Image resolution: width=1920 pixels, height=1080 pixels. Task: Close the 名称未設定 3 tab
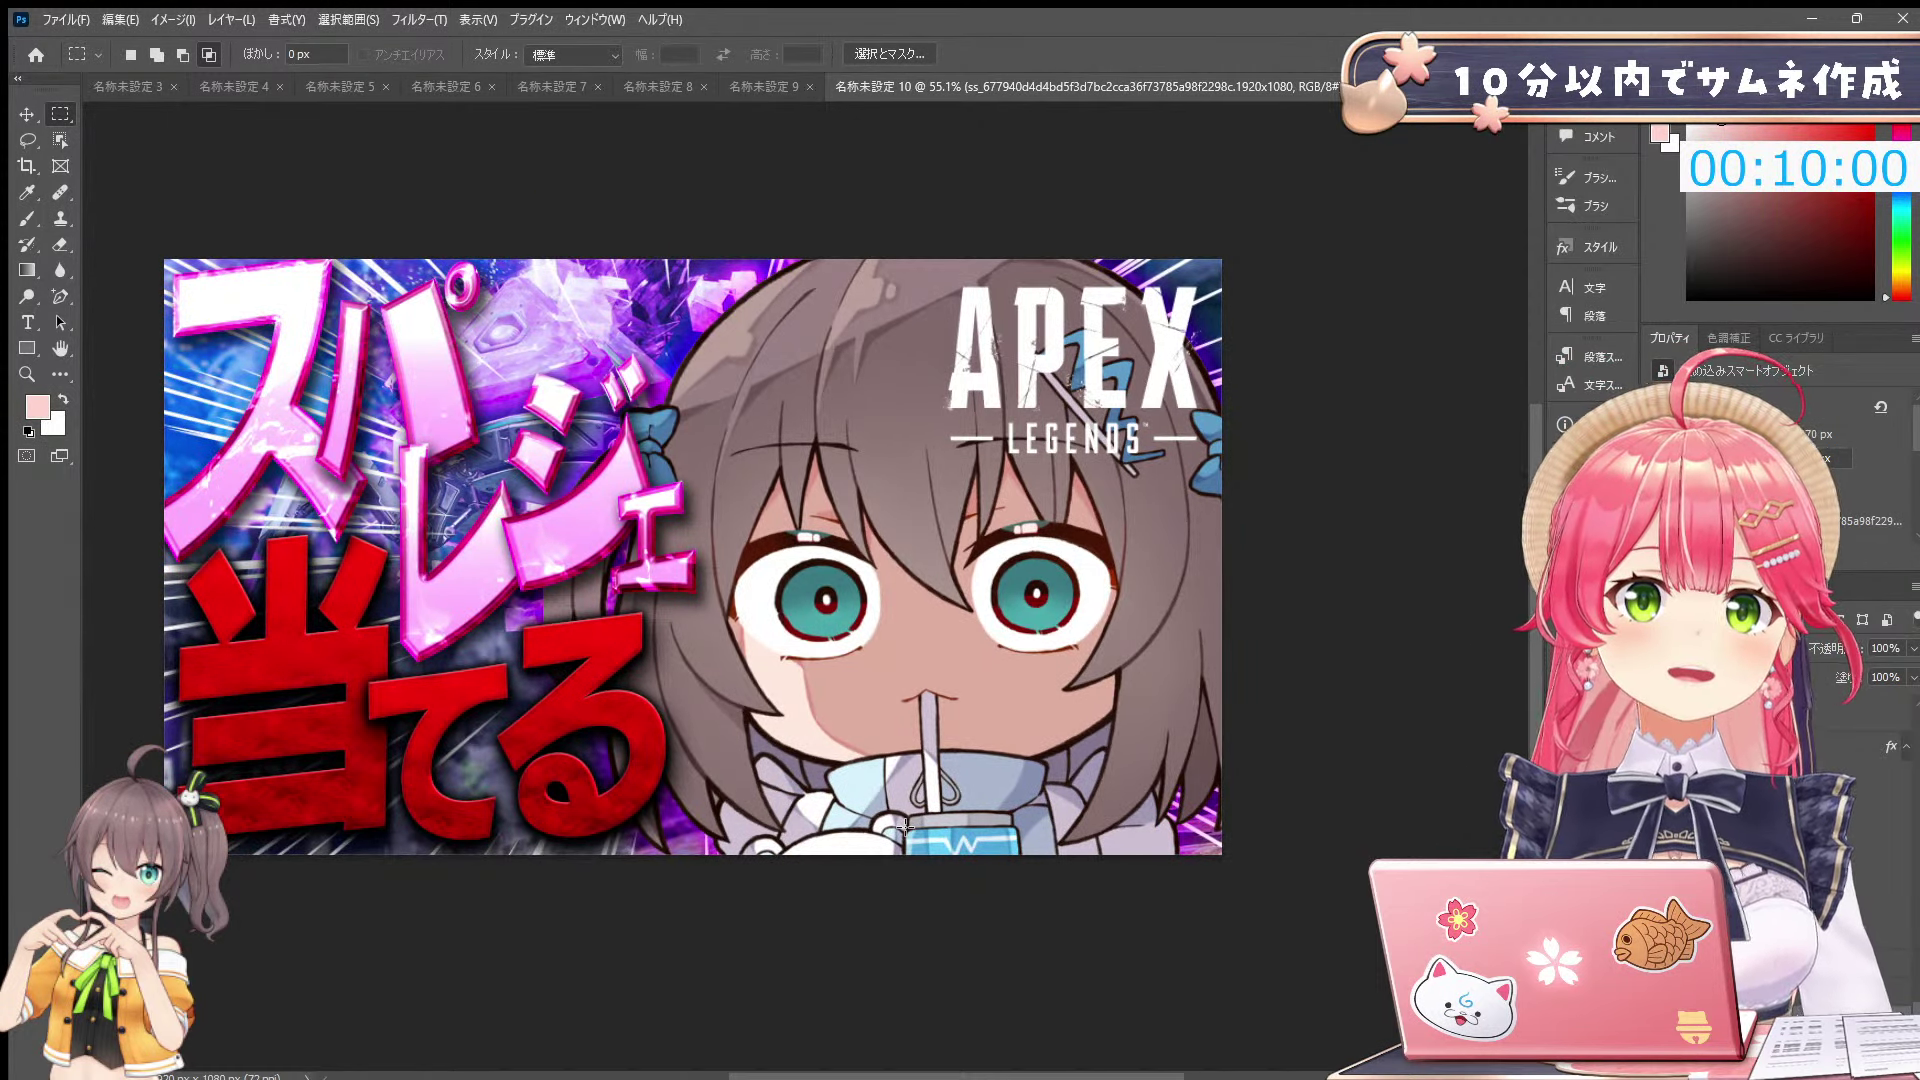click(x=174, y=87)
